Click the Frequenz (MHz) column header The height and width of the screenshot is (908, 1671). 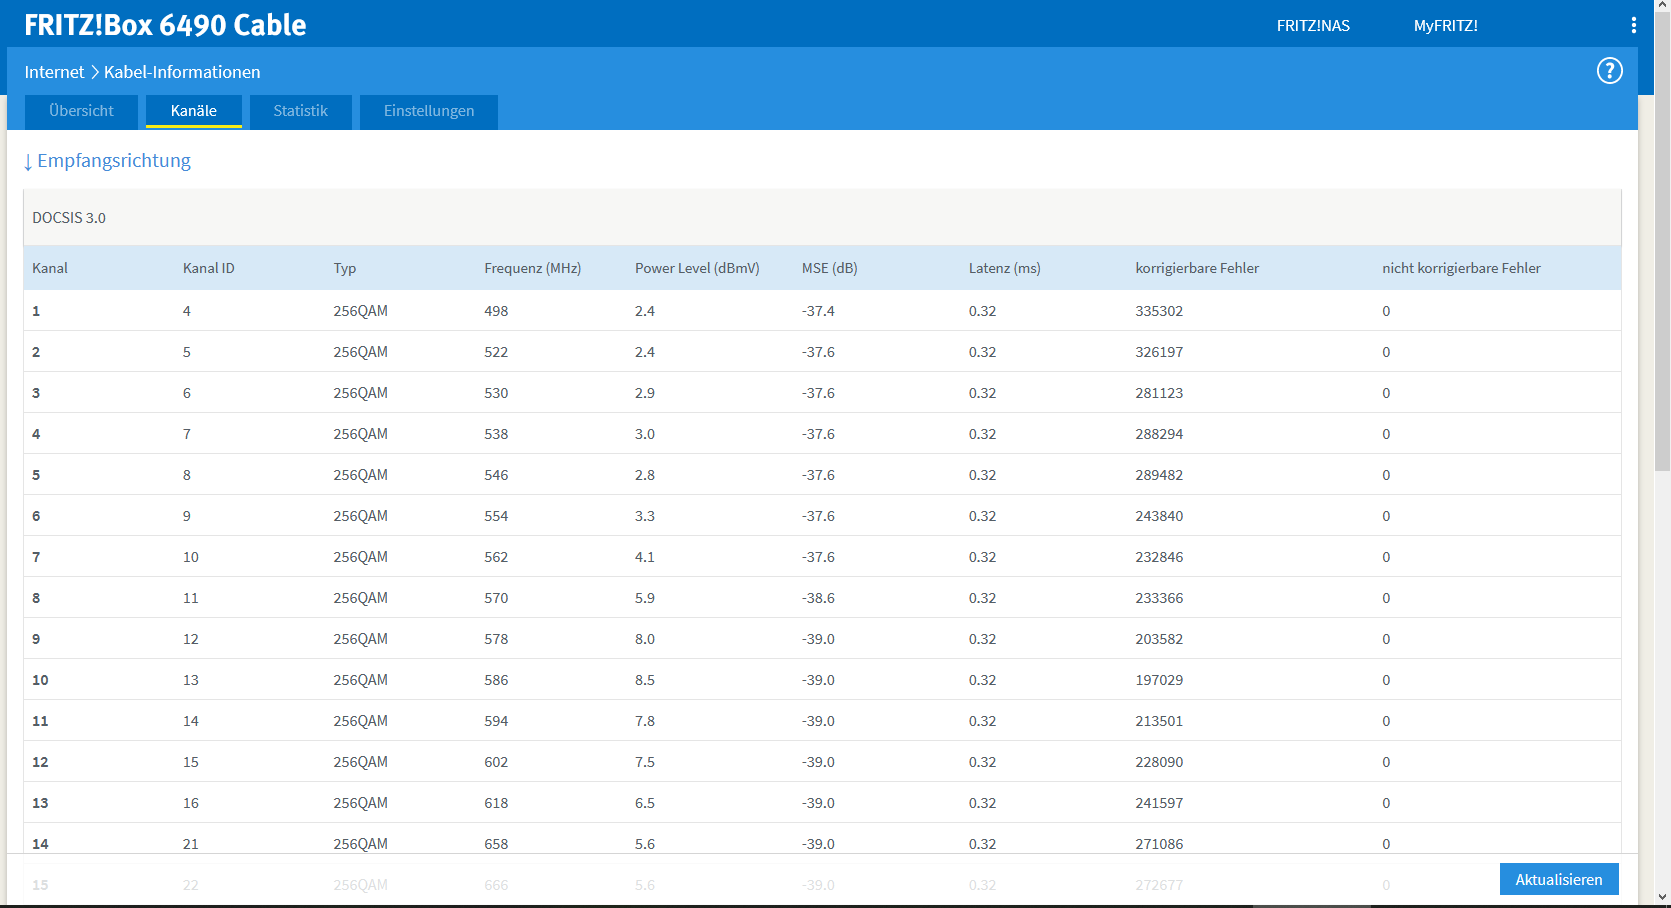532,268
